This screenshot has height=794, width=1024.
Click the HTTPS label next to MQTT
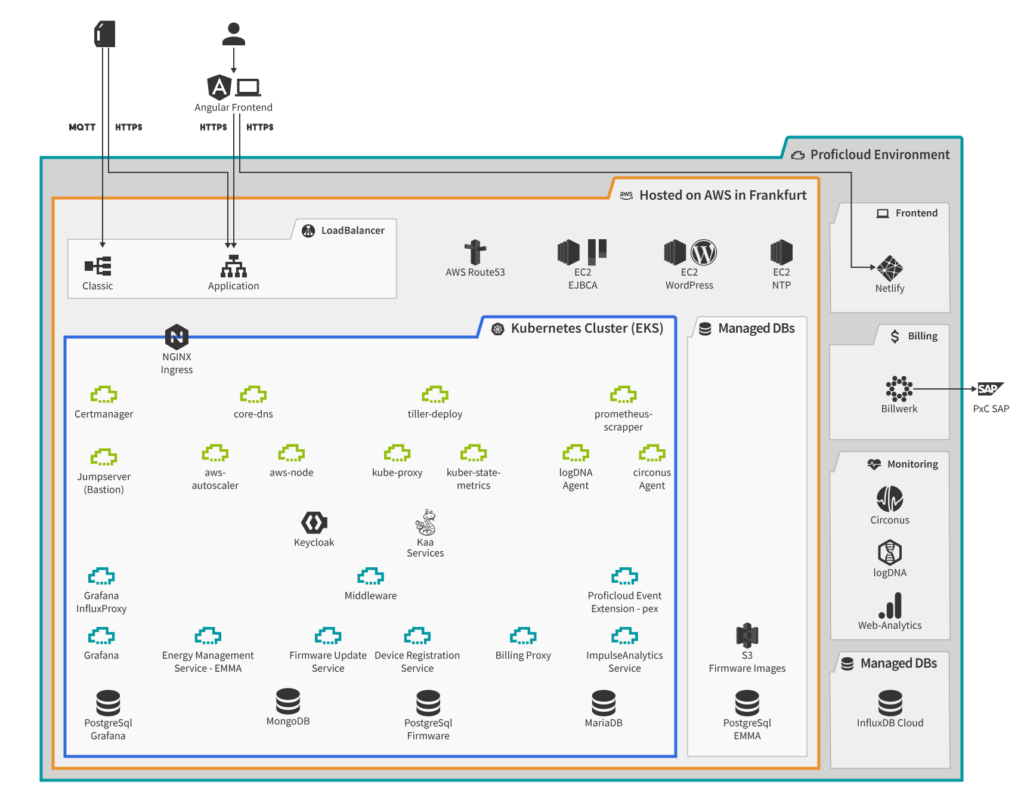[129, 127]
